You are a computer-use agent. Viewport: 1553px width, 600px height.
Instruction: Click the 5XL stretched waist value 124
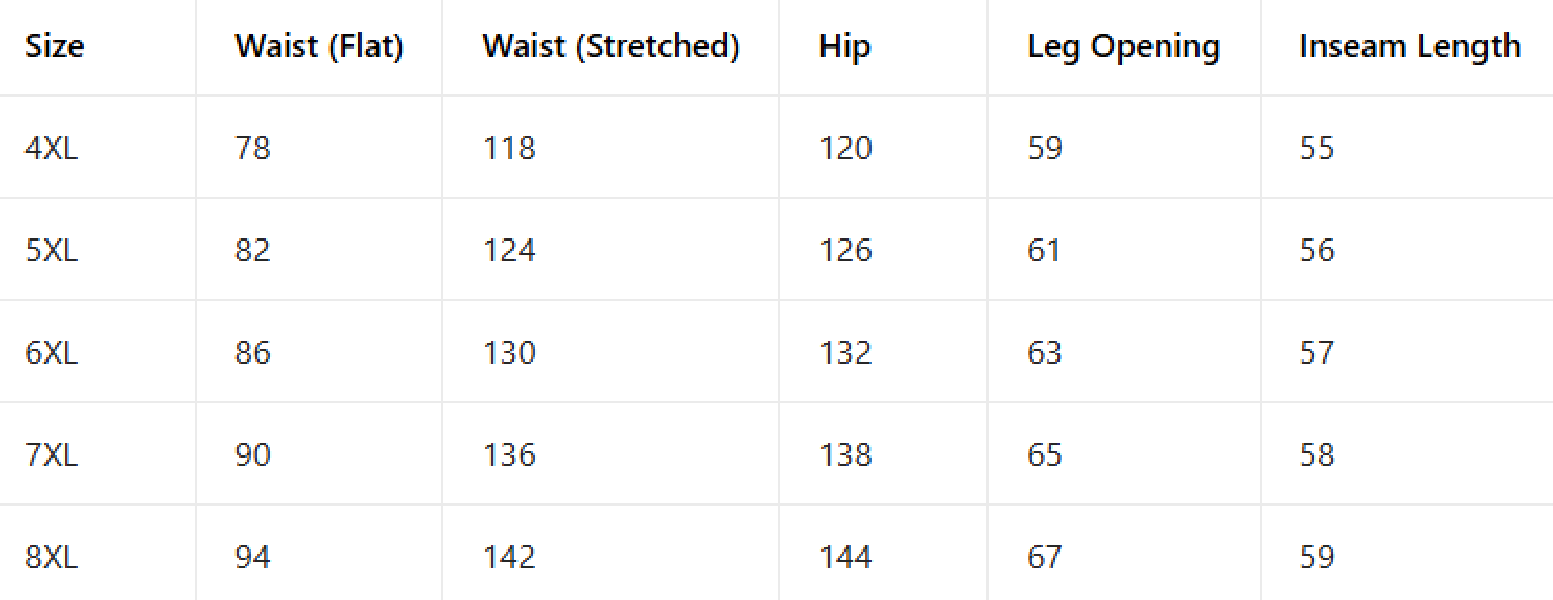coord(510,250)
